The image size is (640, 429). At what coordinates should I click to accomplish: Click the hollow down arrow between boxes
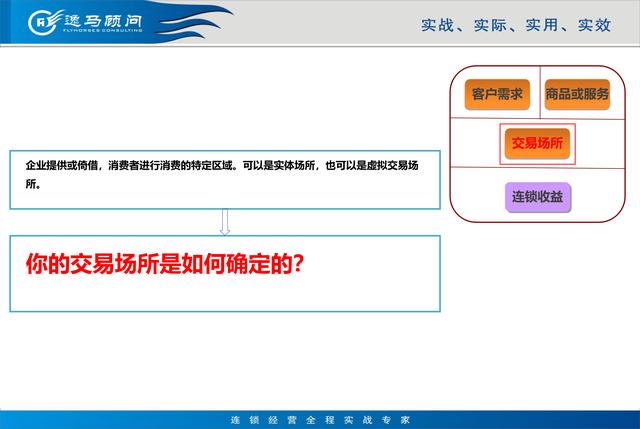tap(225, 222)
